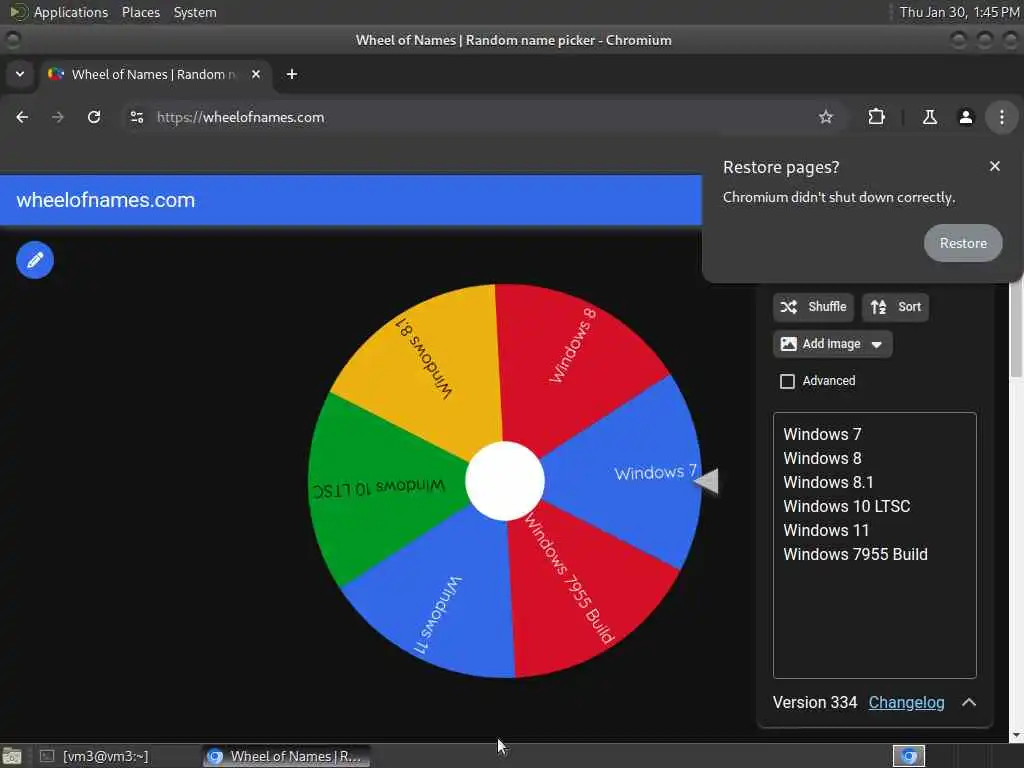Screen dimensions: 1024x768
Task: Click the address bar URL
Action: (x=240, y=117)
